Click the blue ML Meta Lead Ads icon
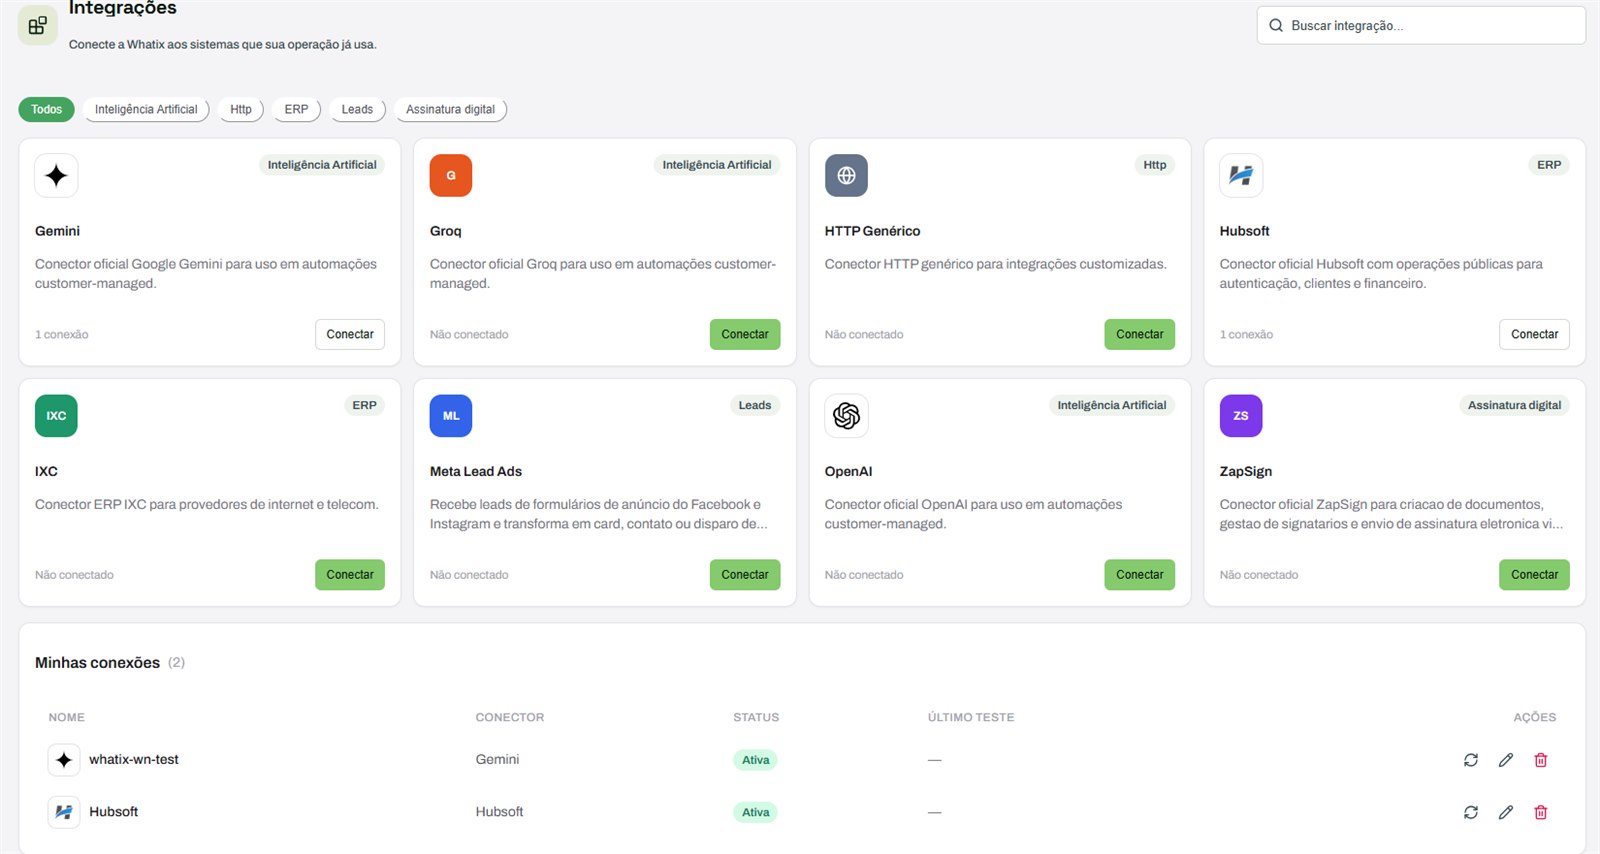 pos(451,416)
